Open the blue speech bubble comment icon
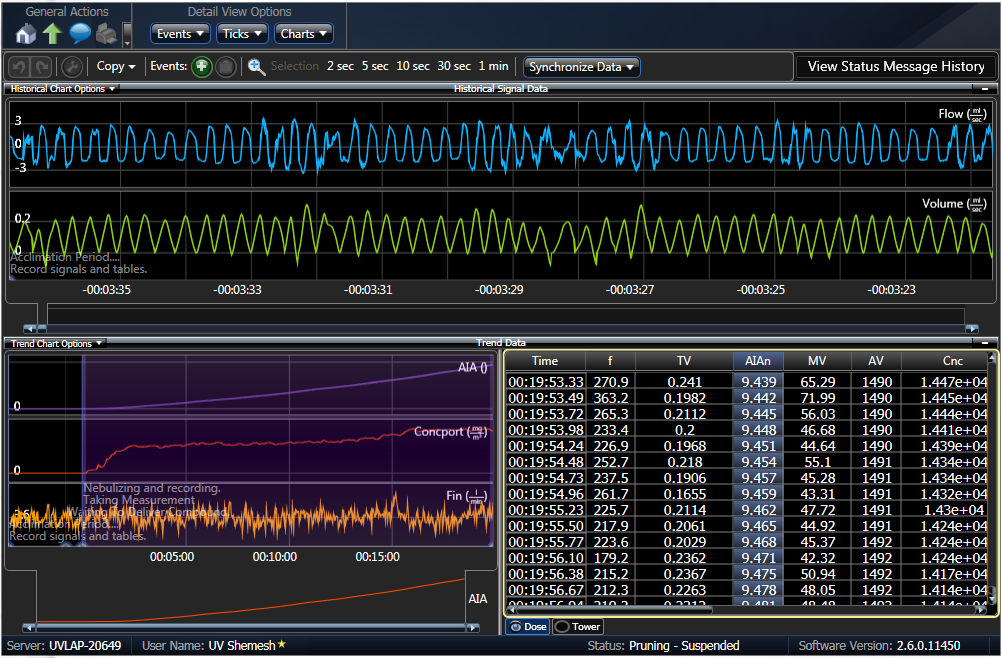 pyautogui.click(x=79, y=33)
